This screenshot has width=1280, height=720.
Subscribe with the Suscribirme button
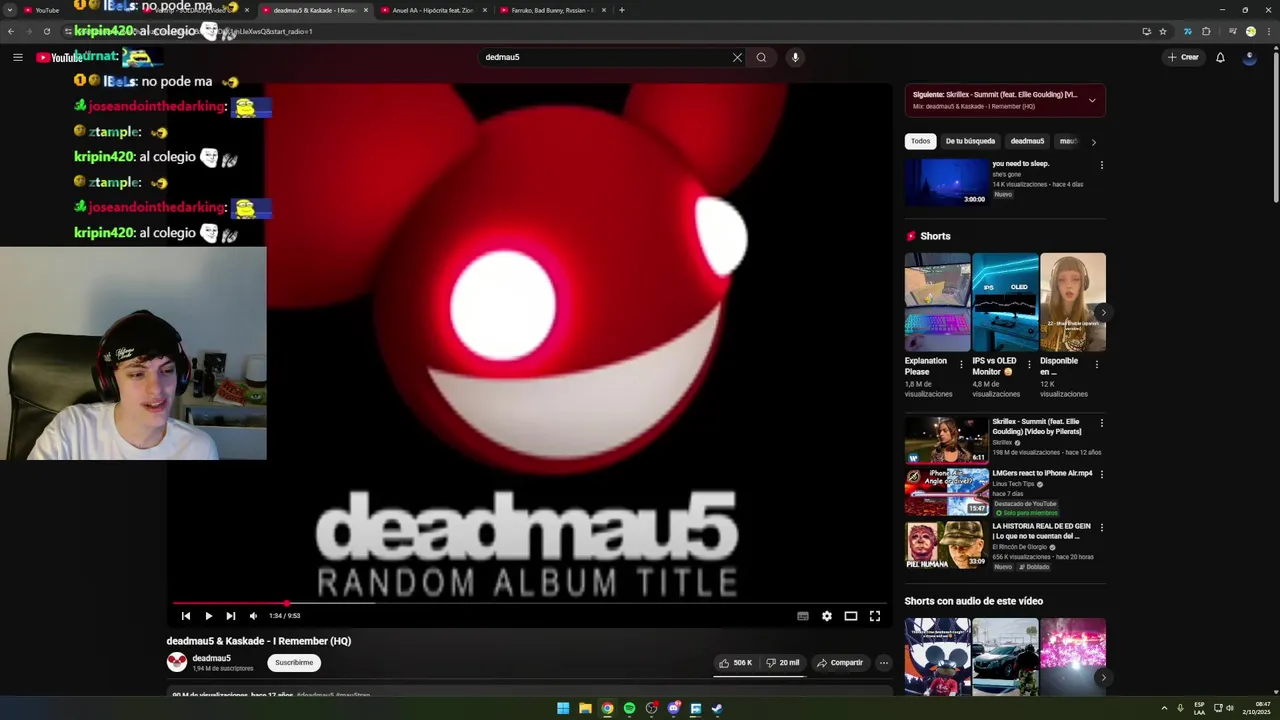coord(294,662)
